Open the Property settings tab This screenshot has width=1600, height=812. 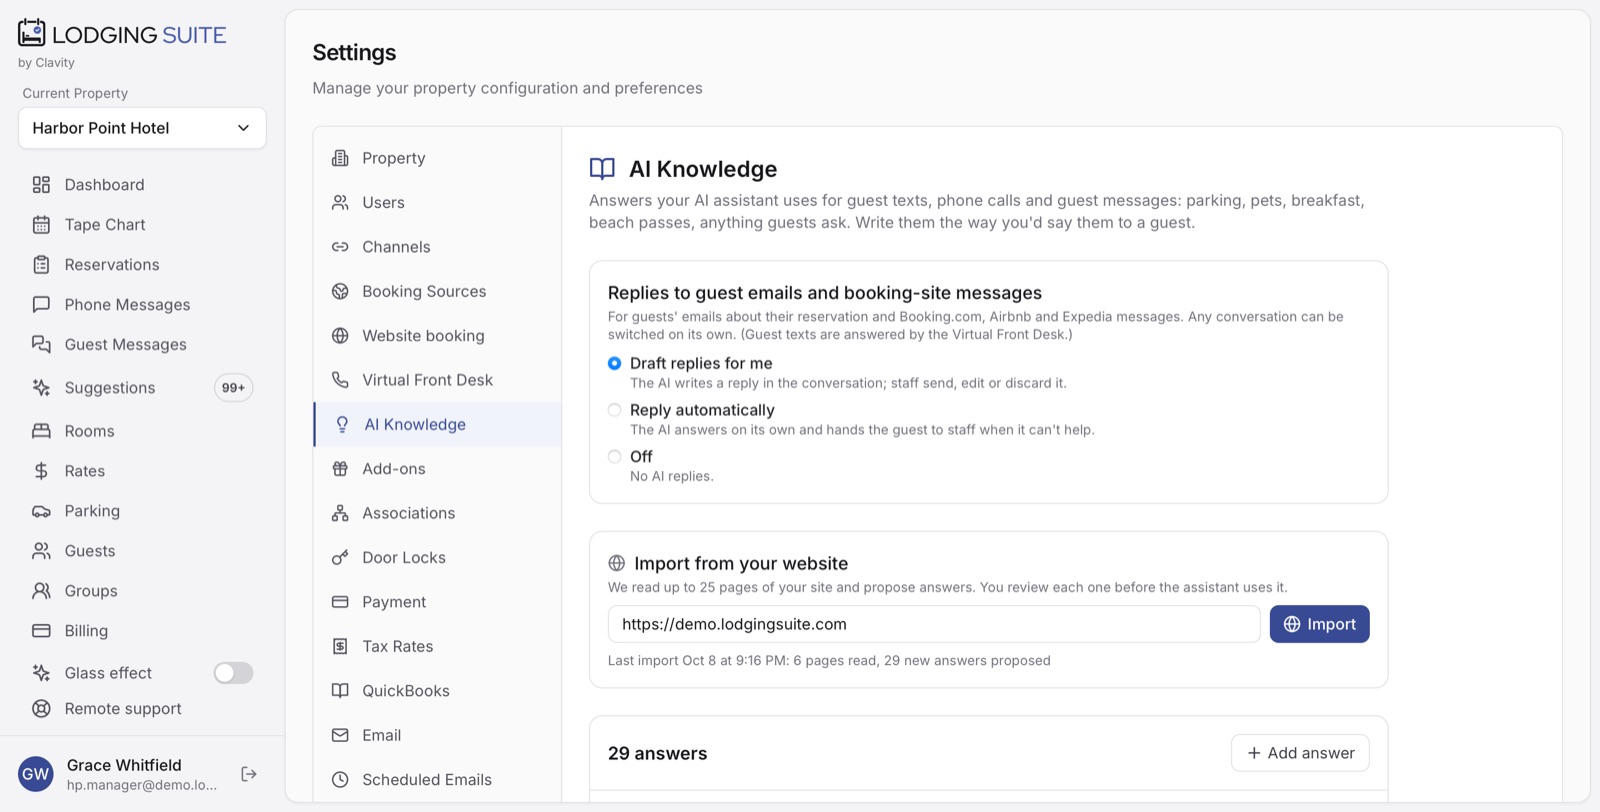click(x=437, y=158)
